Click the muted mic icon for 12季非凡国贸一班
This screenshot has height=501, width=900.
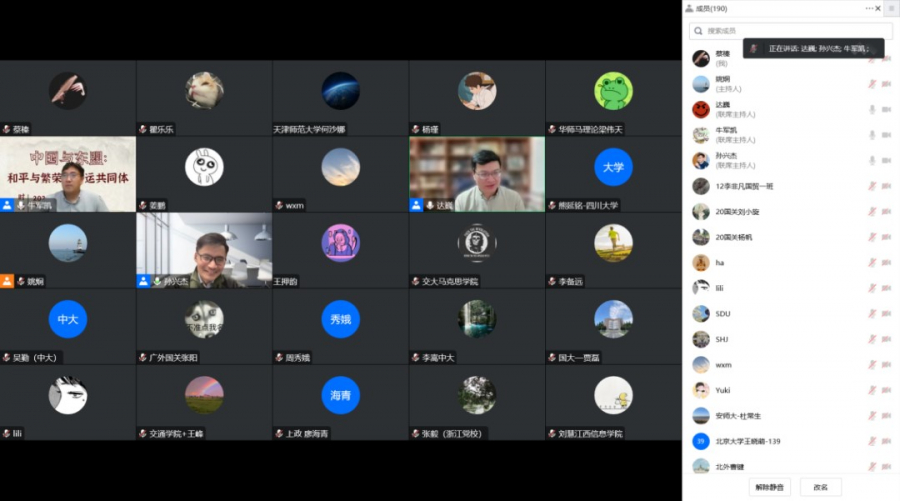pyautogui.click(x=872, y=186)
